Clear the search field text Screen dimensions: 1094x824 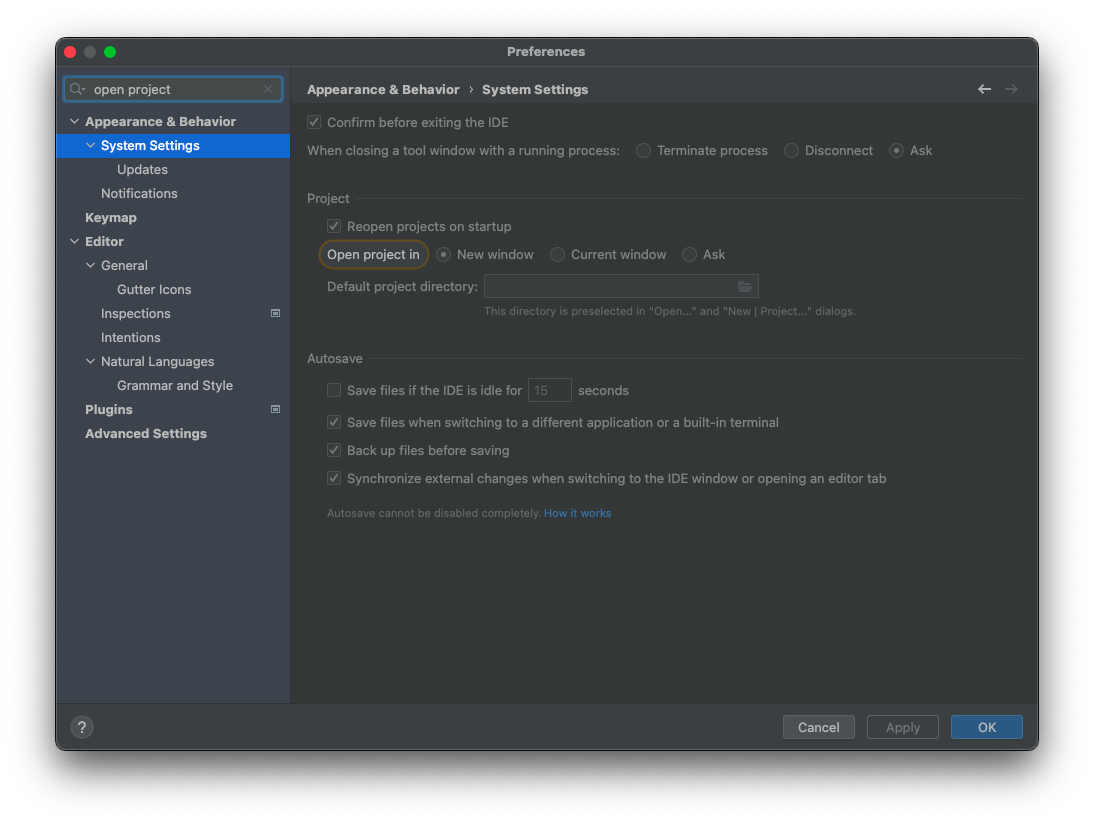coord(268,89)
